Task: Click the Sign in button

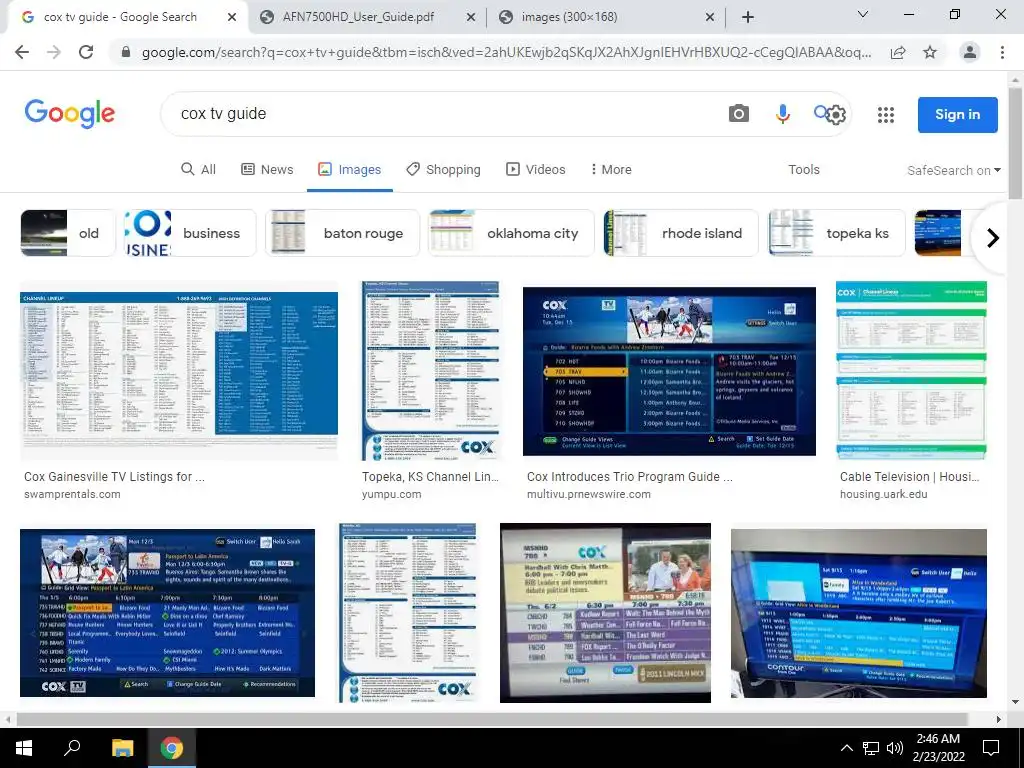Action: (x=957, y=115)
